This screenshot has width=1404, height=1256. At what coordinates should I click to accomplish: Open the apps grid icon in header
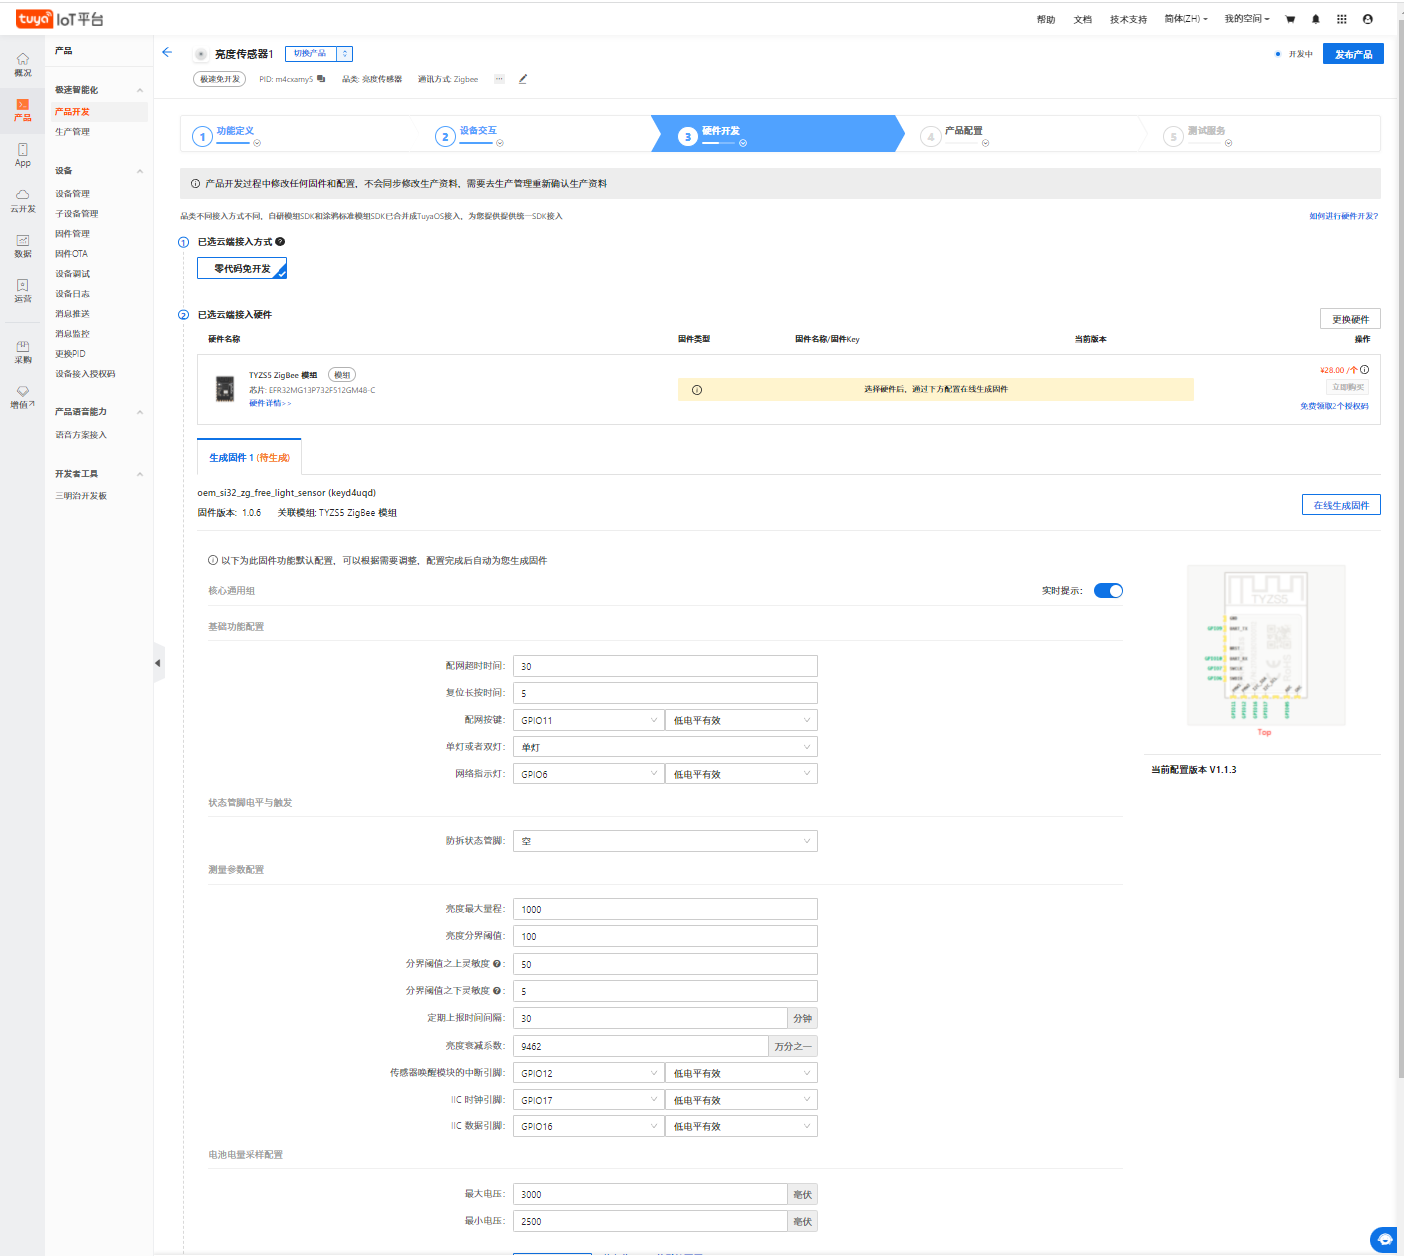coord(1342,19)
